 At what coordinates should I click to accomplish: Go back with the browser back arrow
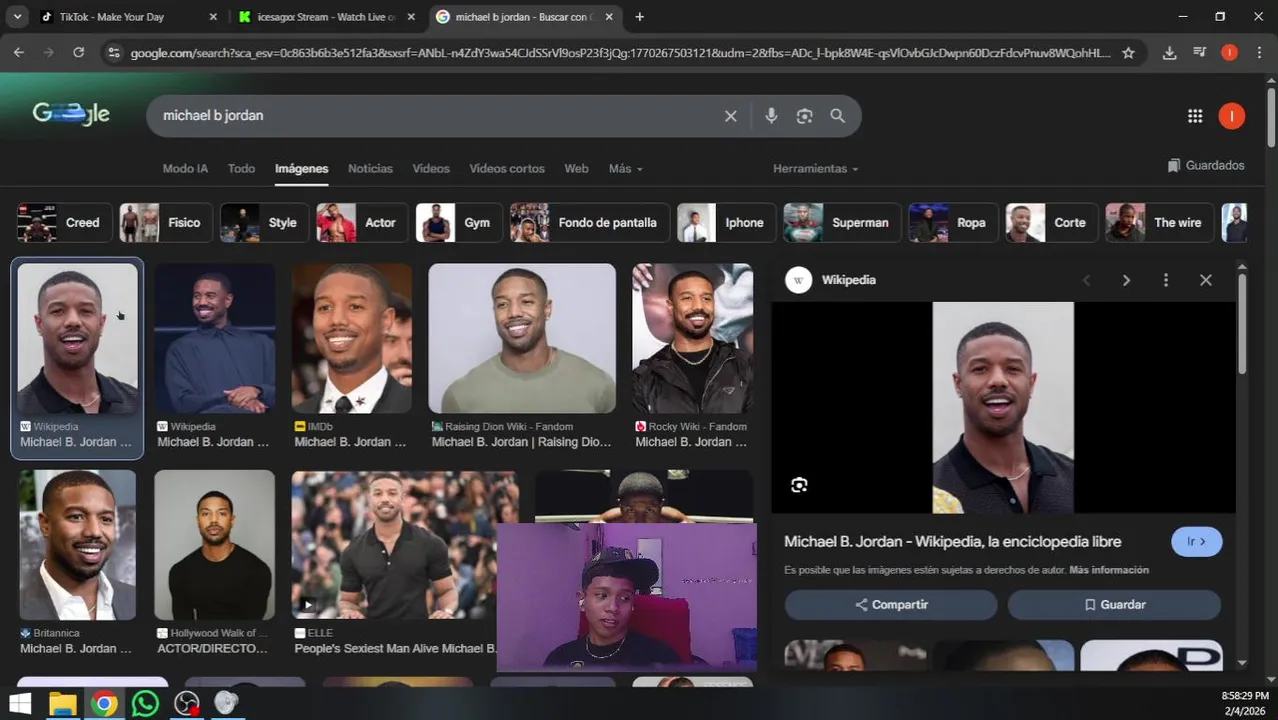pos(19,52)
